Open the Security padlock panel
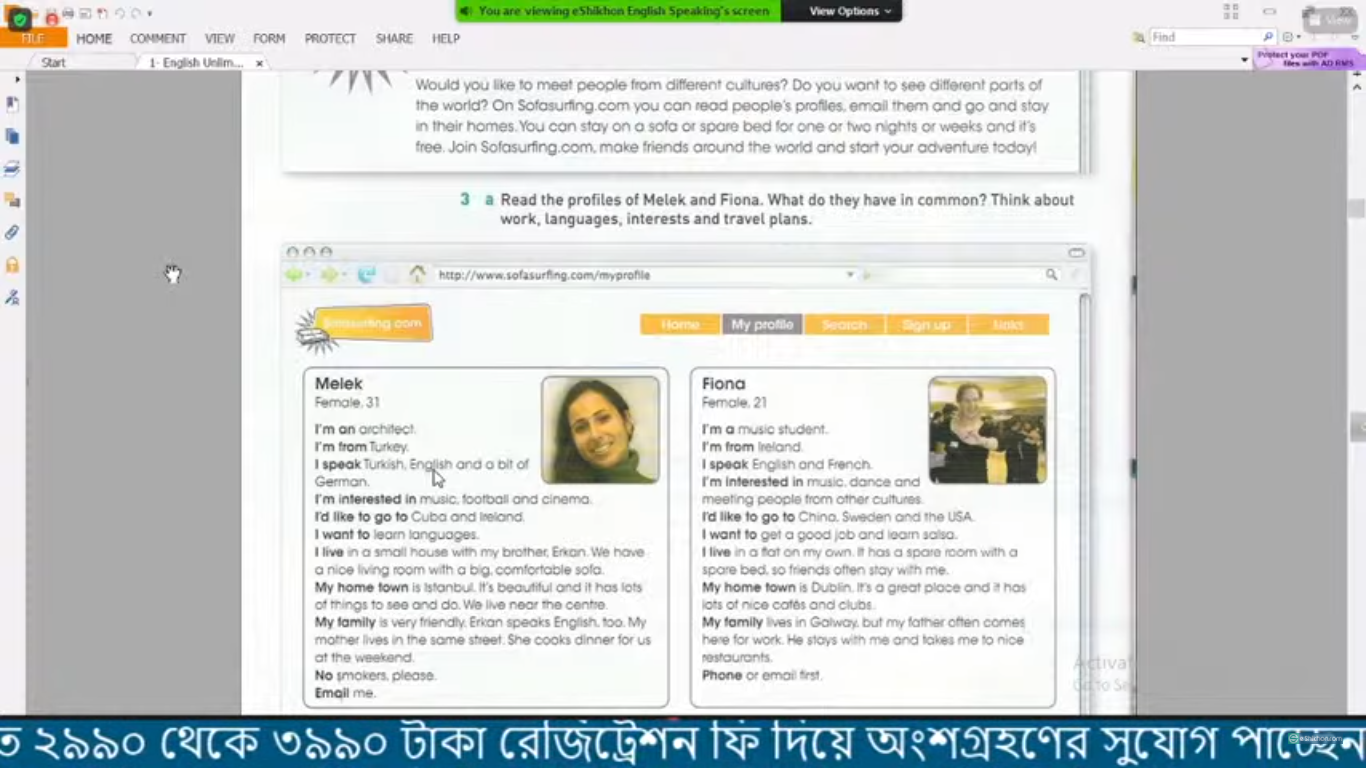 [12, 265]
